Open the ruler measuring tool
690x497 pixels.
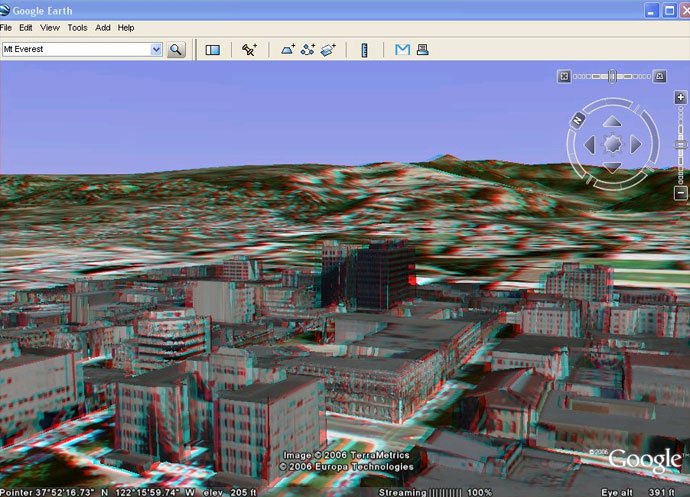tap(364, 50)
